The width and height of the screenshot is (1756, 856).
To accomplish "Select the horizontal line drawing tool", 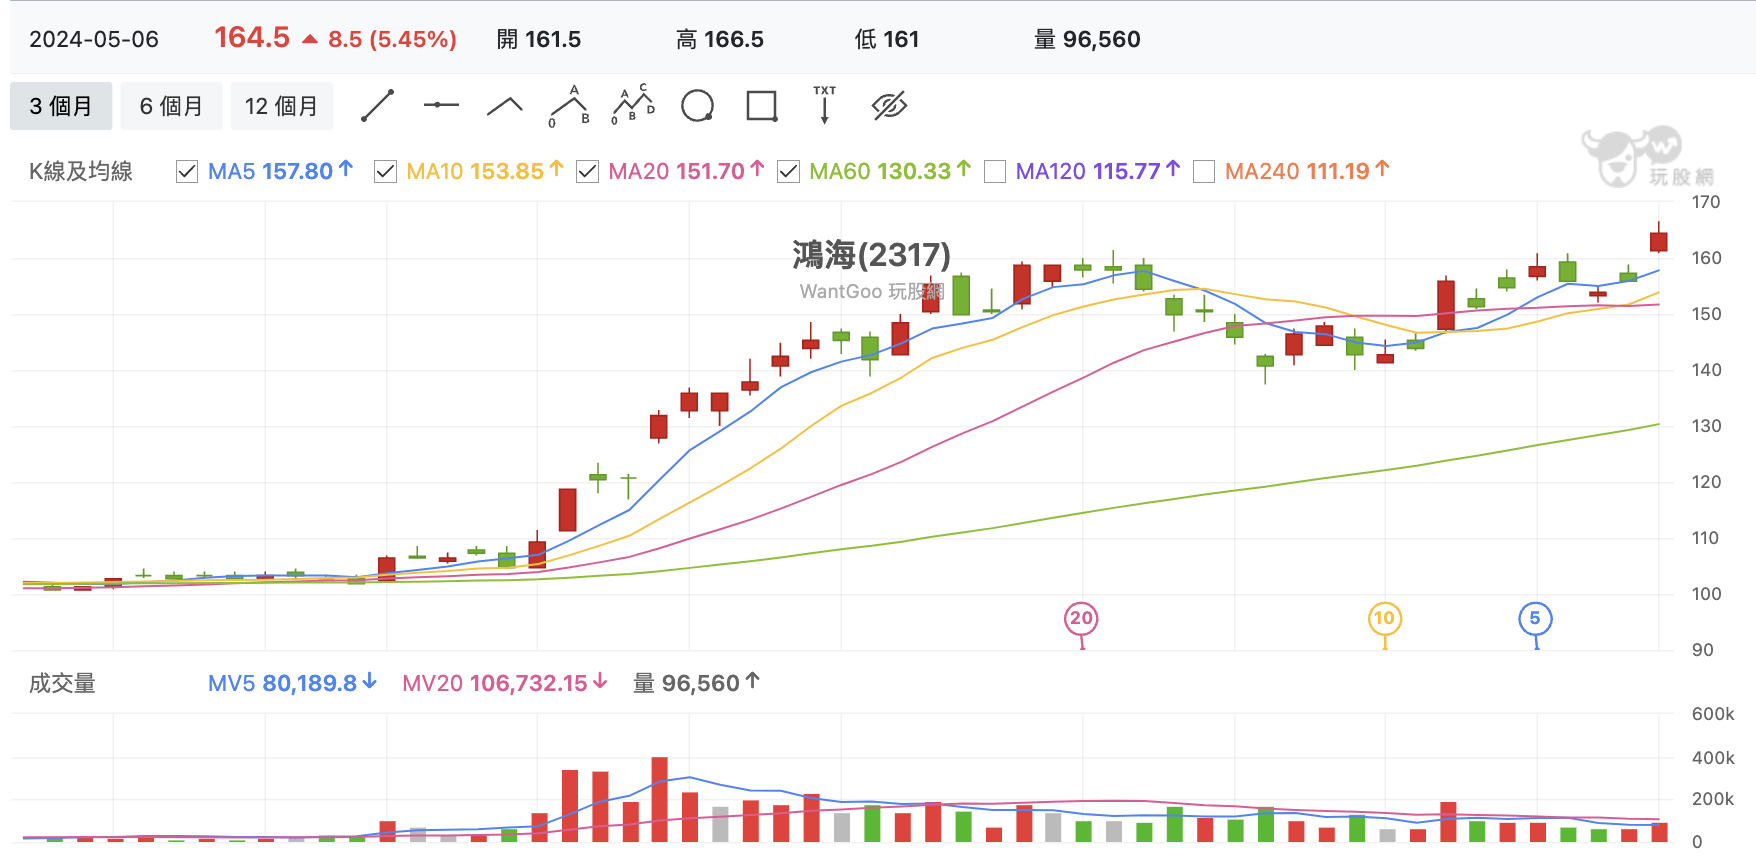I will pos(441,105).
